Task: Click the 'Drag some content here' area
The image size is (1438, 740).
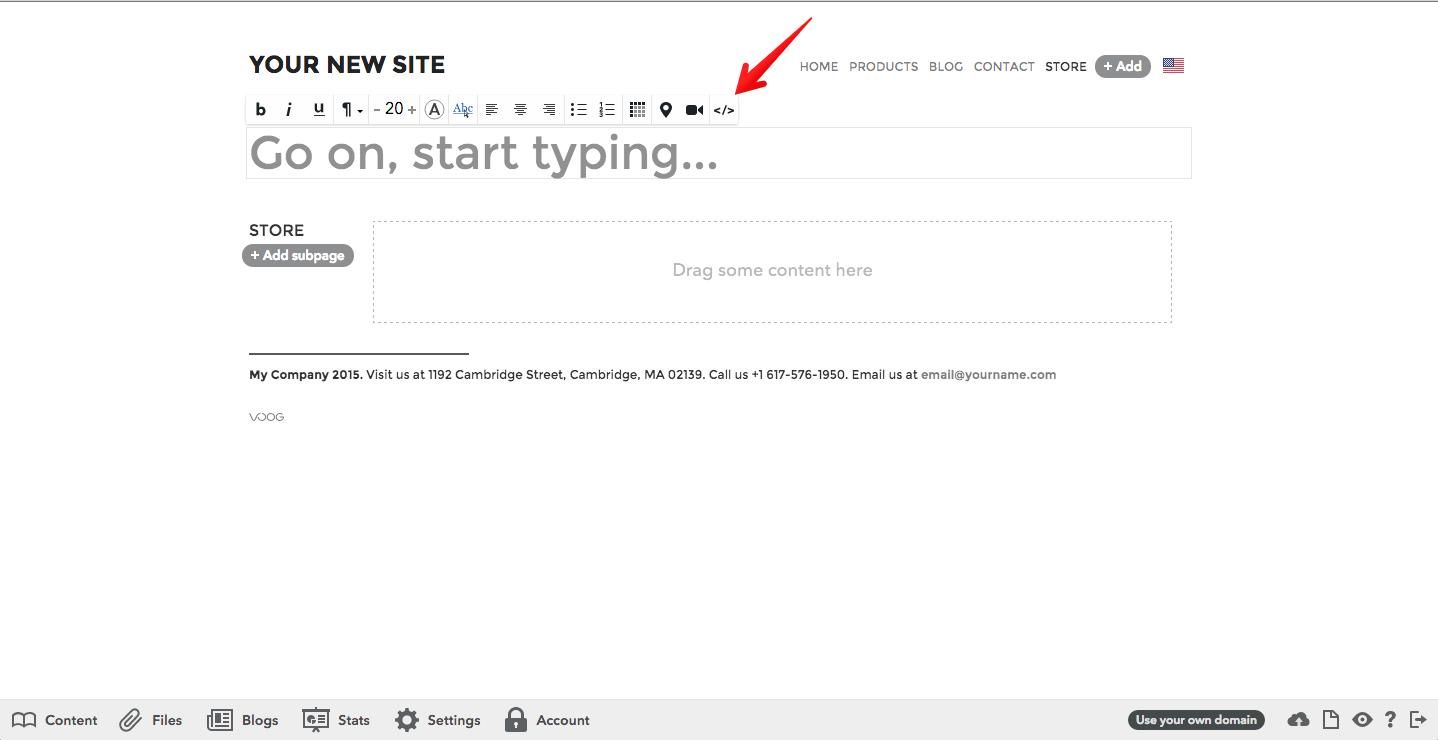Action: coord(772,272)
